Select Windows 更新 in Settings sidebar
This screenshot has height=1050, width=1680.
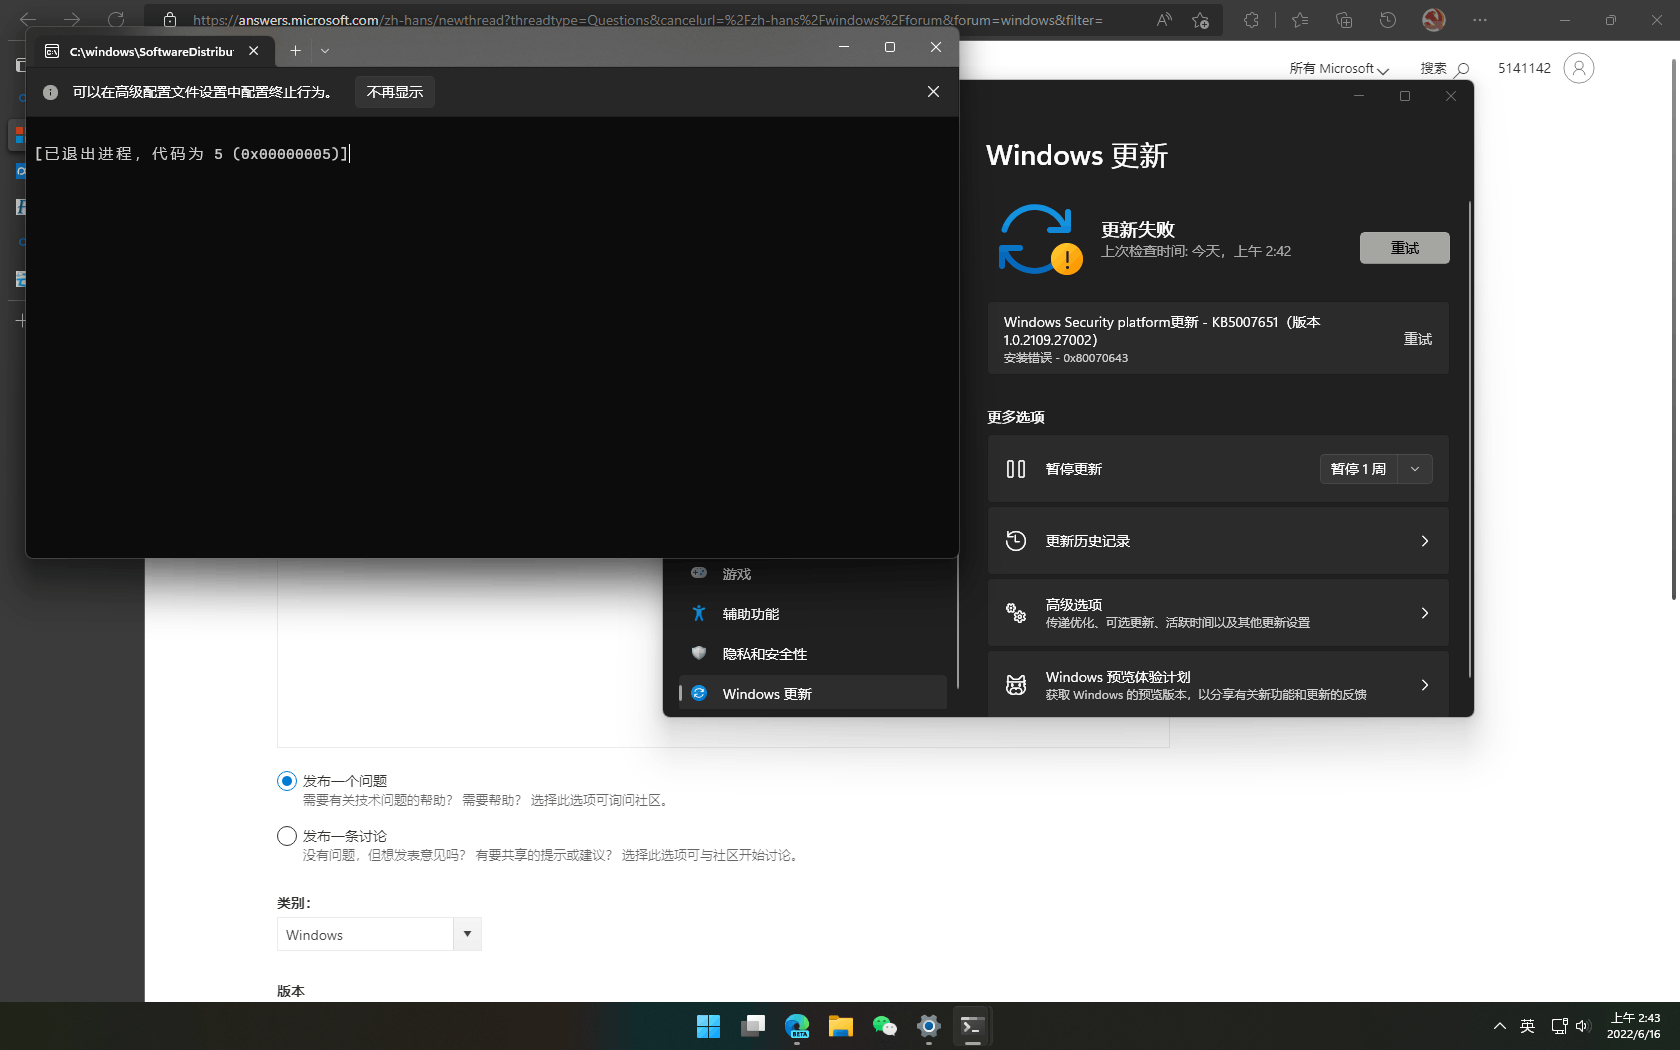coord(813,694)
